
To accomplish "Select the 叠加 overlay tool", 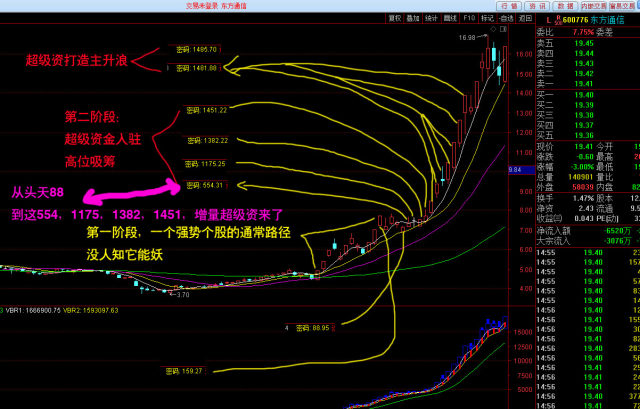I will 413,18.
